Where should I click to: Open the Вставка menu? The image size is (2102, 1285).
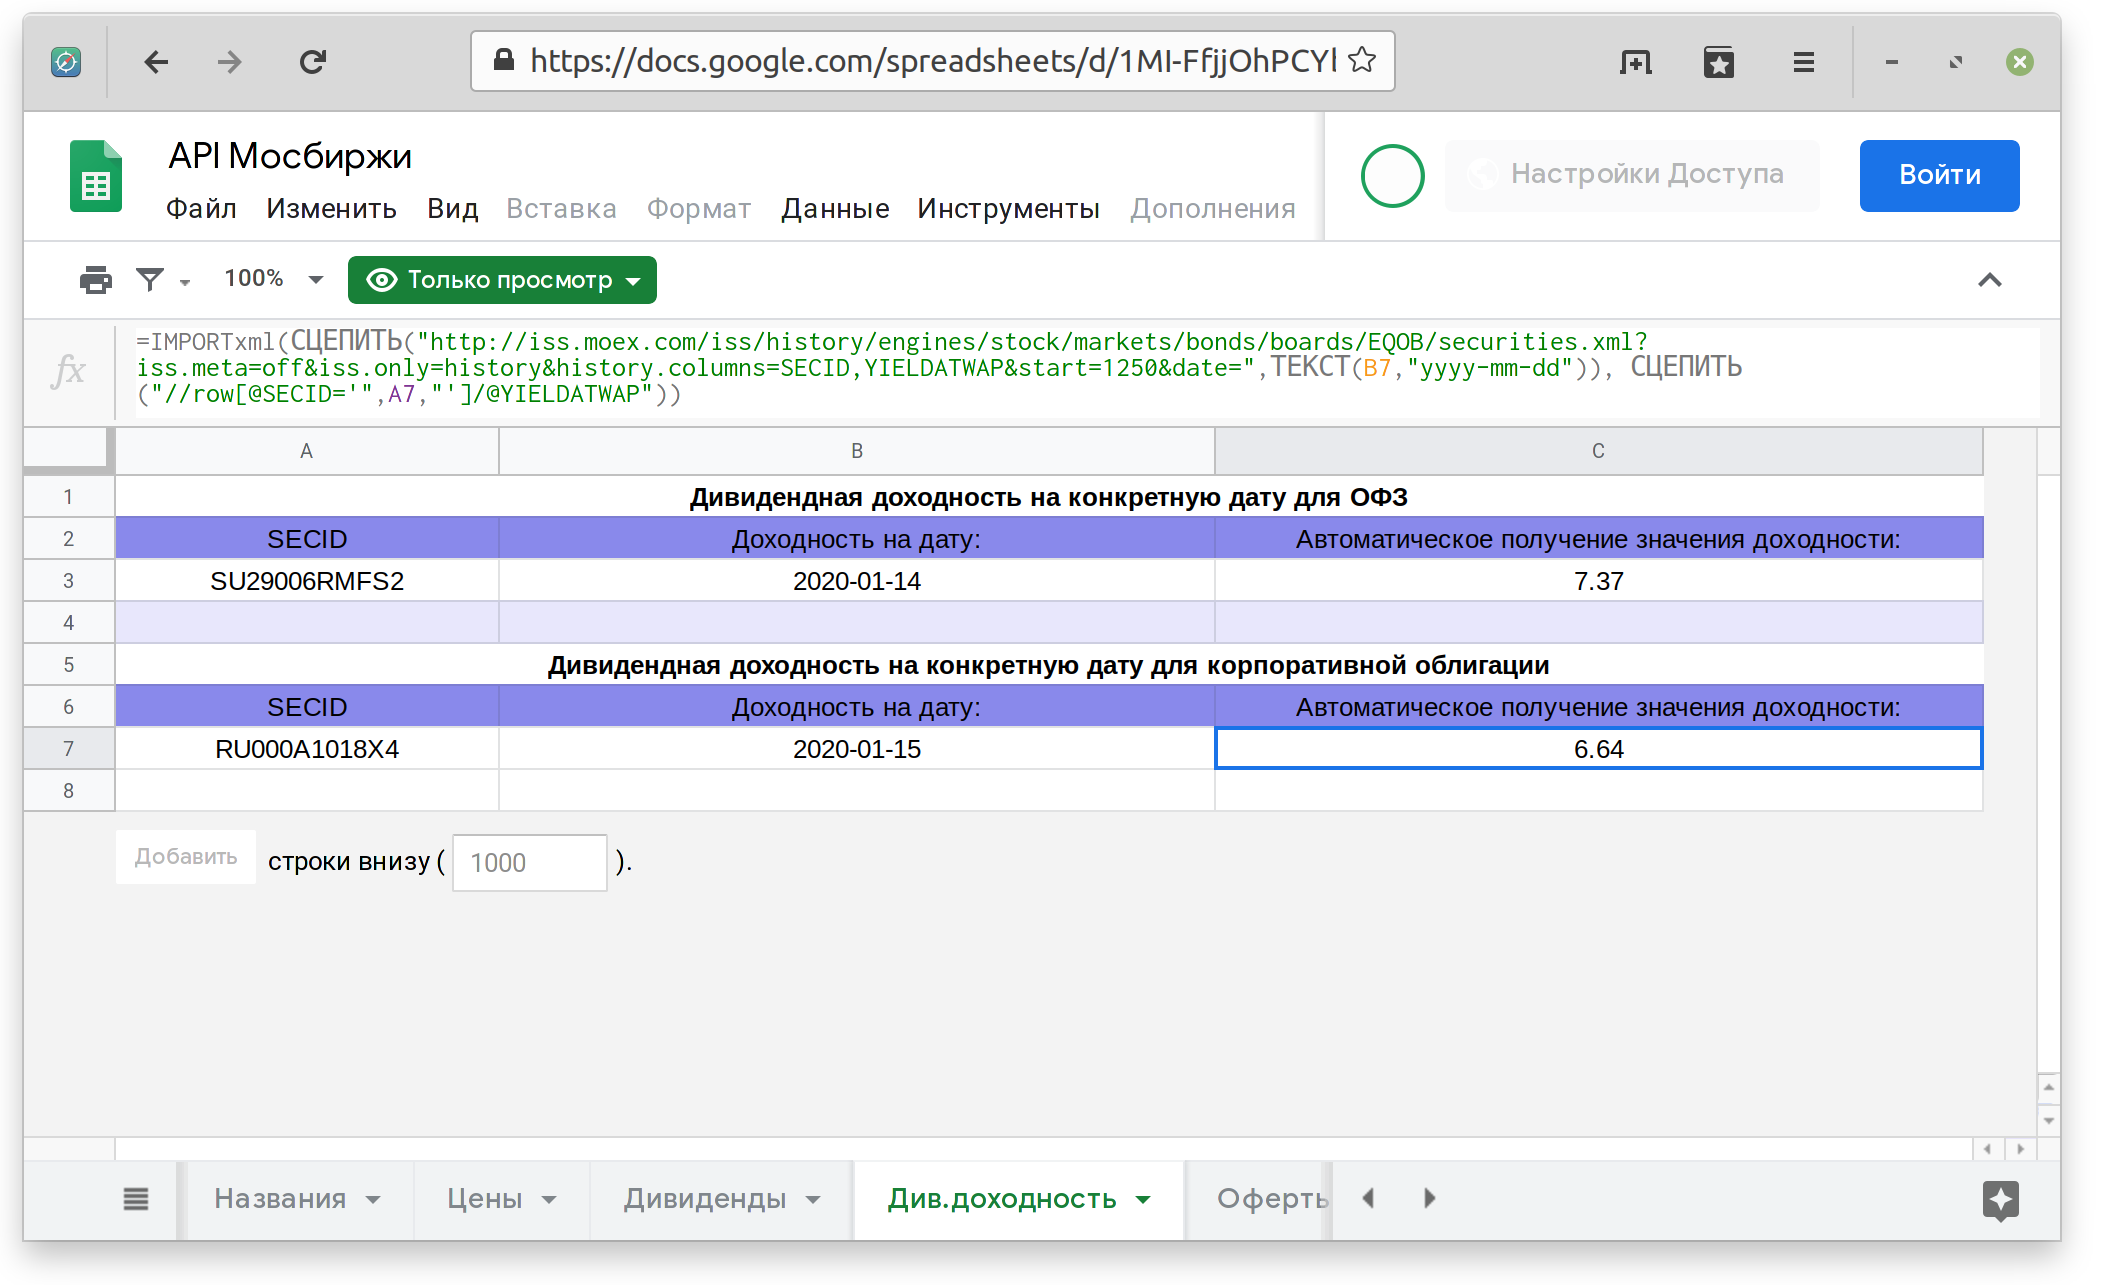561,209
